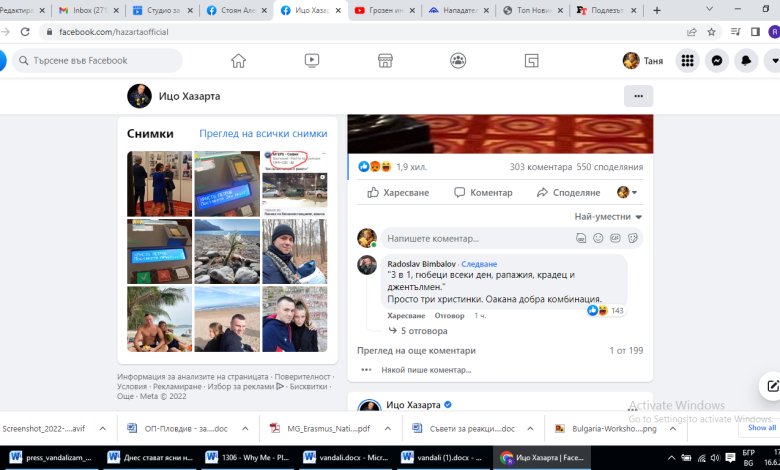The height and width of the screenshot is (470, 780).
Task: Open a new browser tab with plus
Action: [657, 10]
